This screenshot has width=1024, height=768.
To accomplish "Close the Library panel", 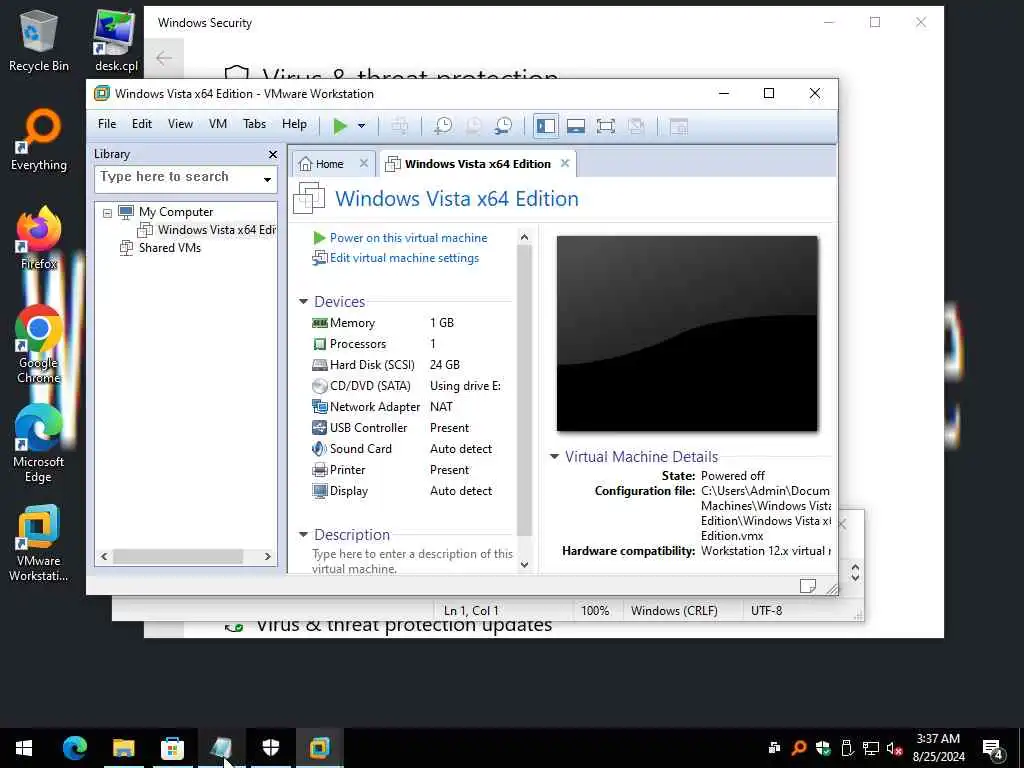I will (x=273, y=155).
